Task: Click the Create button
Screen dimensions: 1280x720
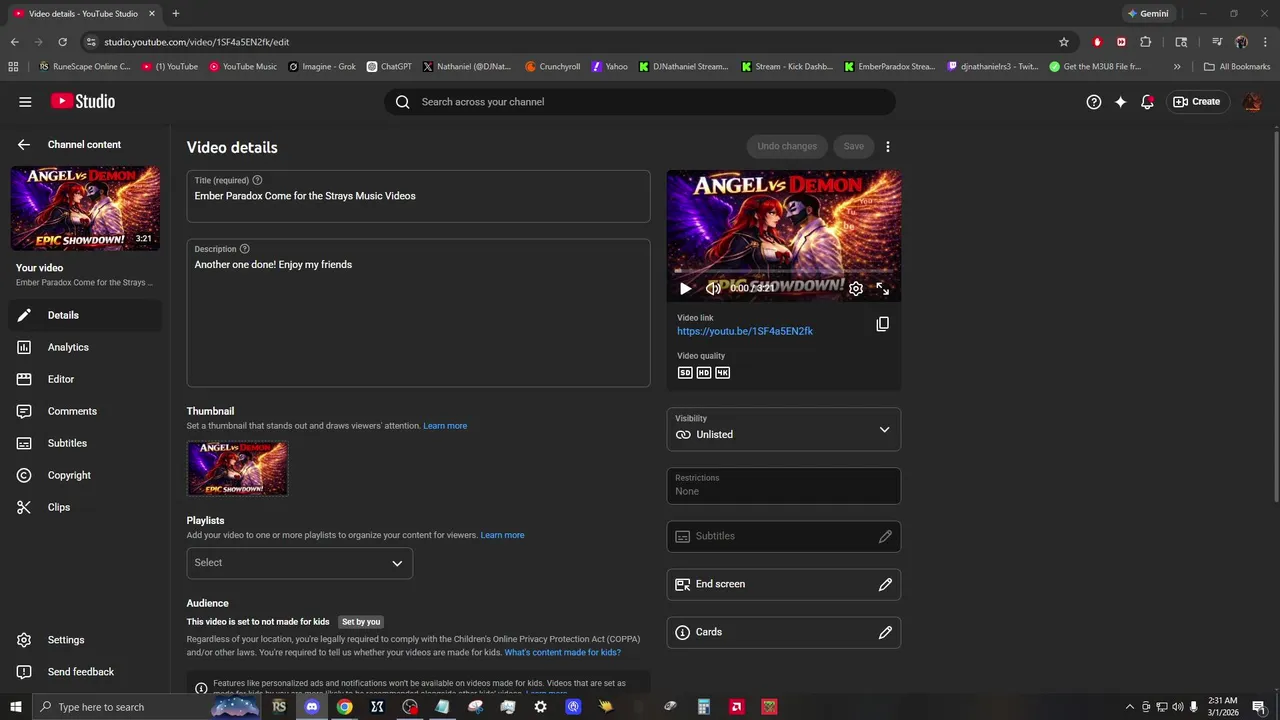Action: pos(1197,102)
